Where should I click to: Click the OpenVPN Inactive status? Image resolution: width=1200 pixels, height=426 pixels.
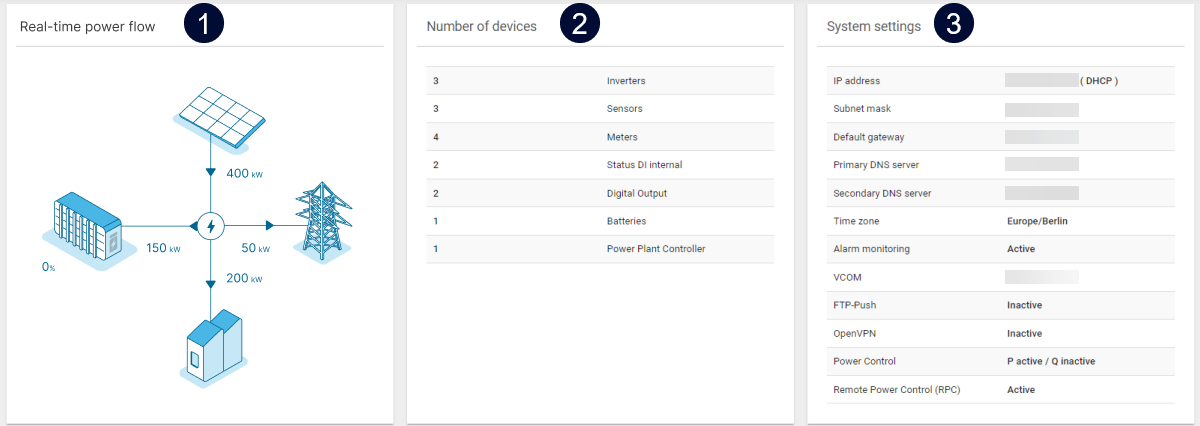click(1024, 333)
